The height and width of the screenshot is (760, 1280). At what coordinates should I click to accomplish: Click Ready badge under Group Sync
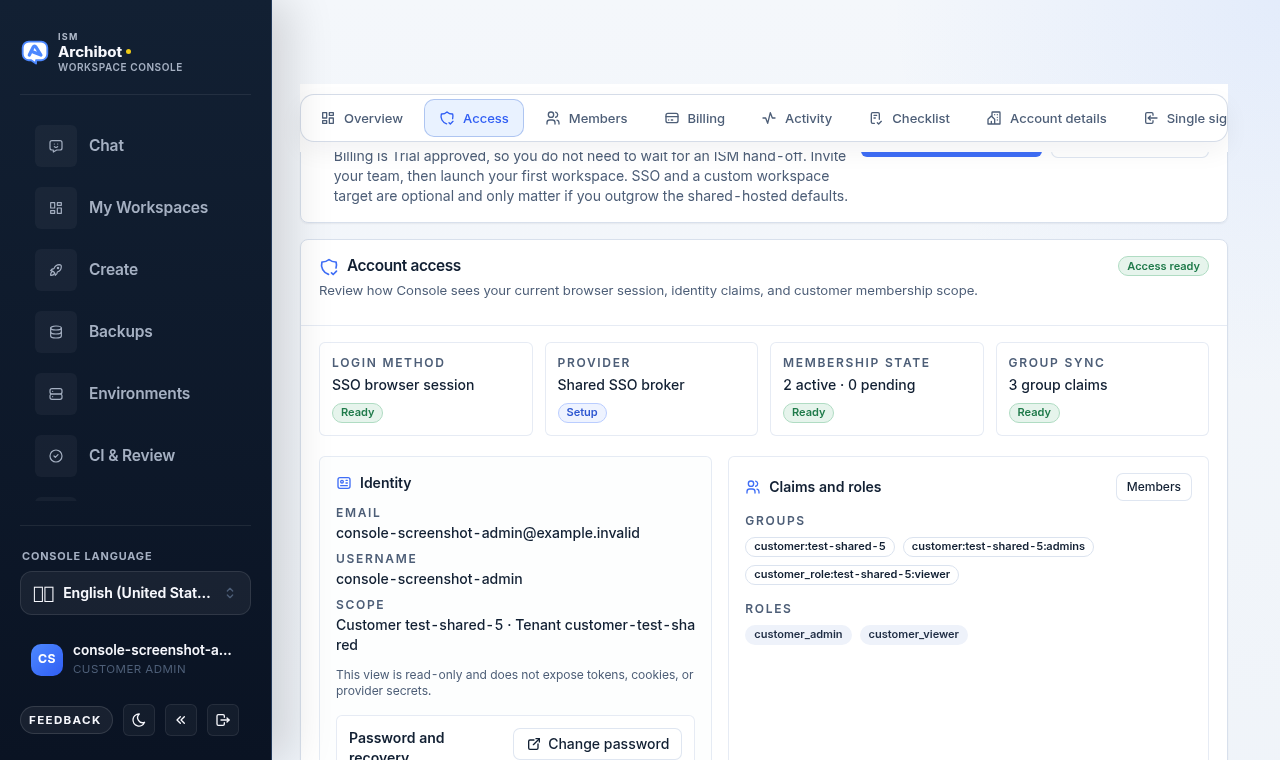click(x=1034, y=413)
